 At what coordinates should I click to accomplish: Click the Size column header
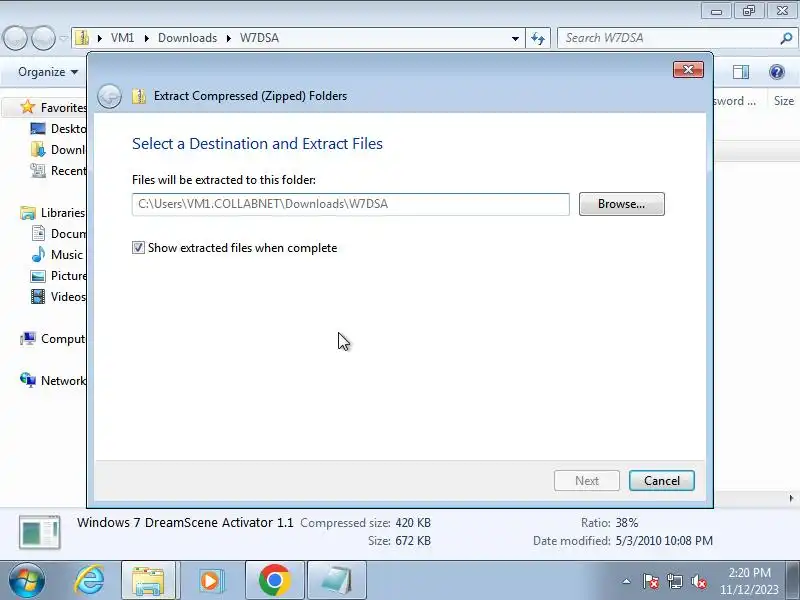784,101
